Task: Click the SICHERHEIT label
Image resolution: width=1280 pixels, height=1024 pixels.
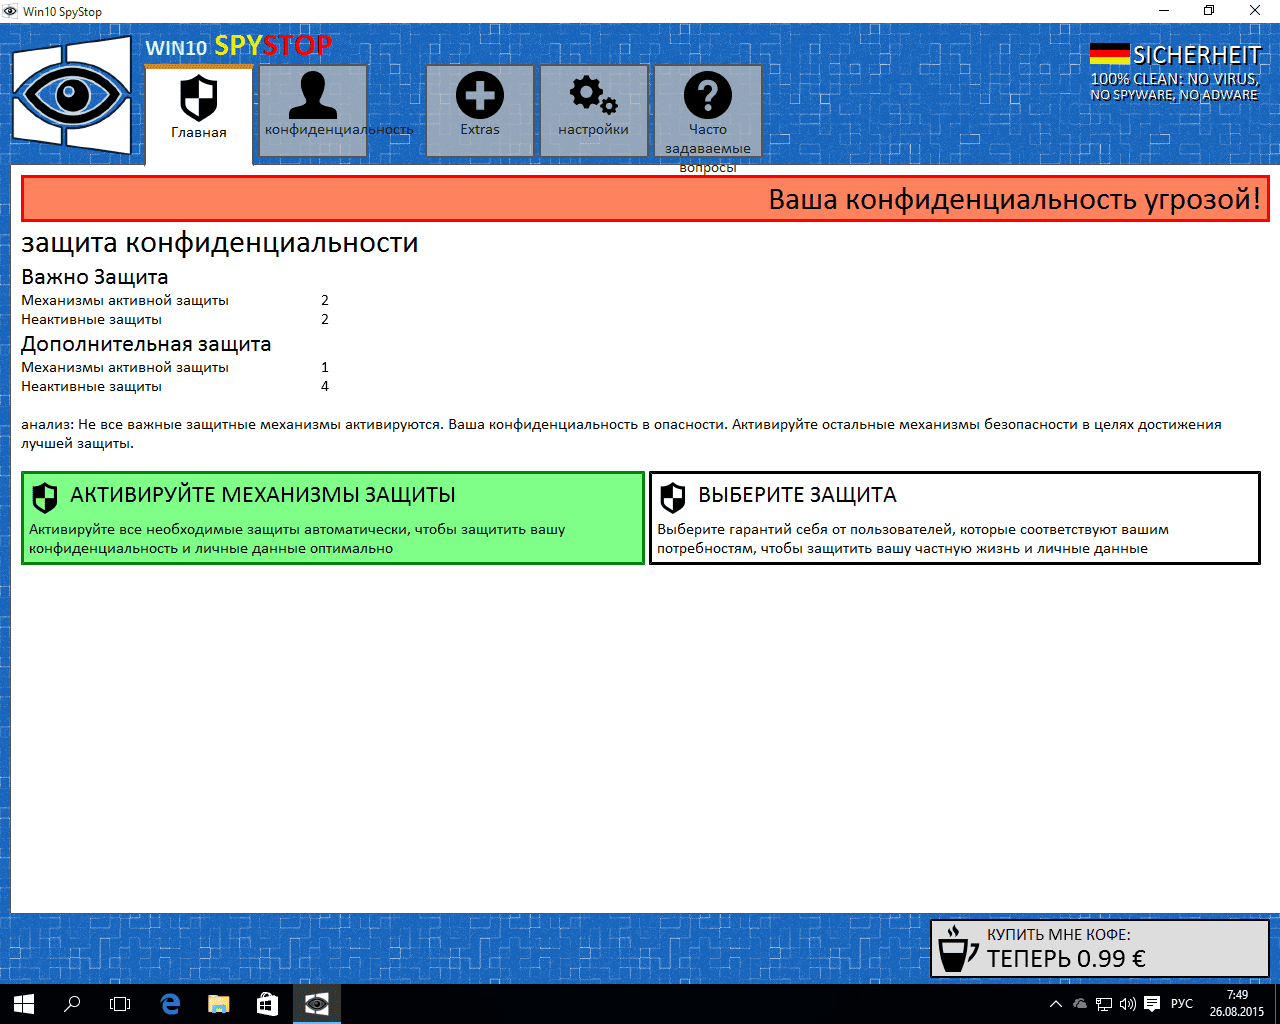Action: [x=1197, y=55]
